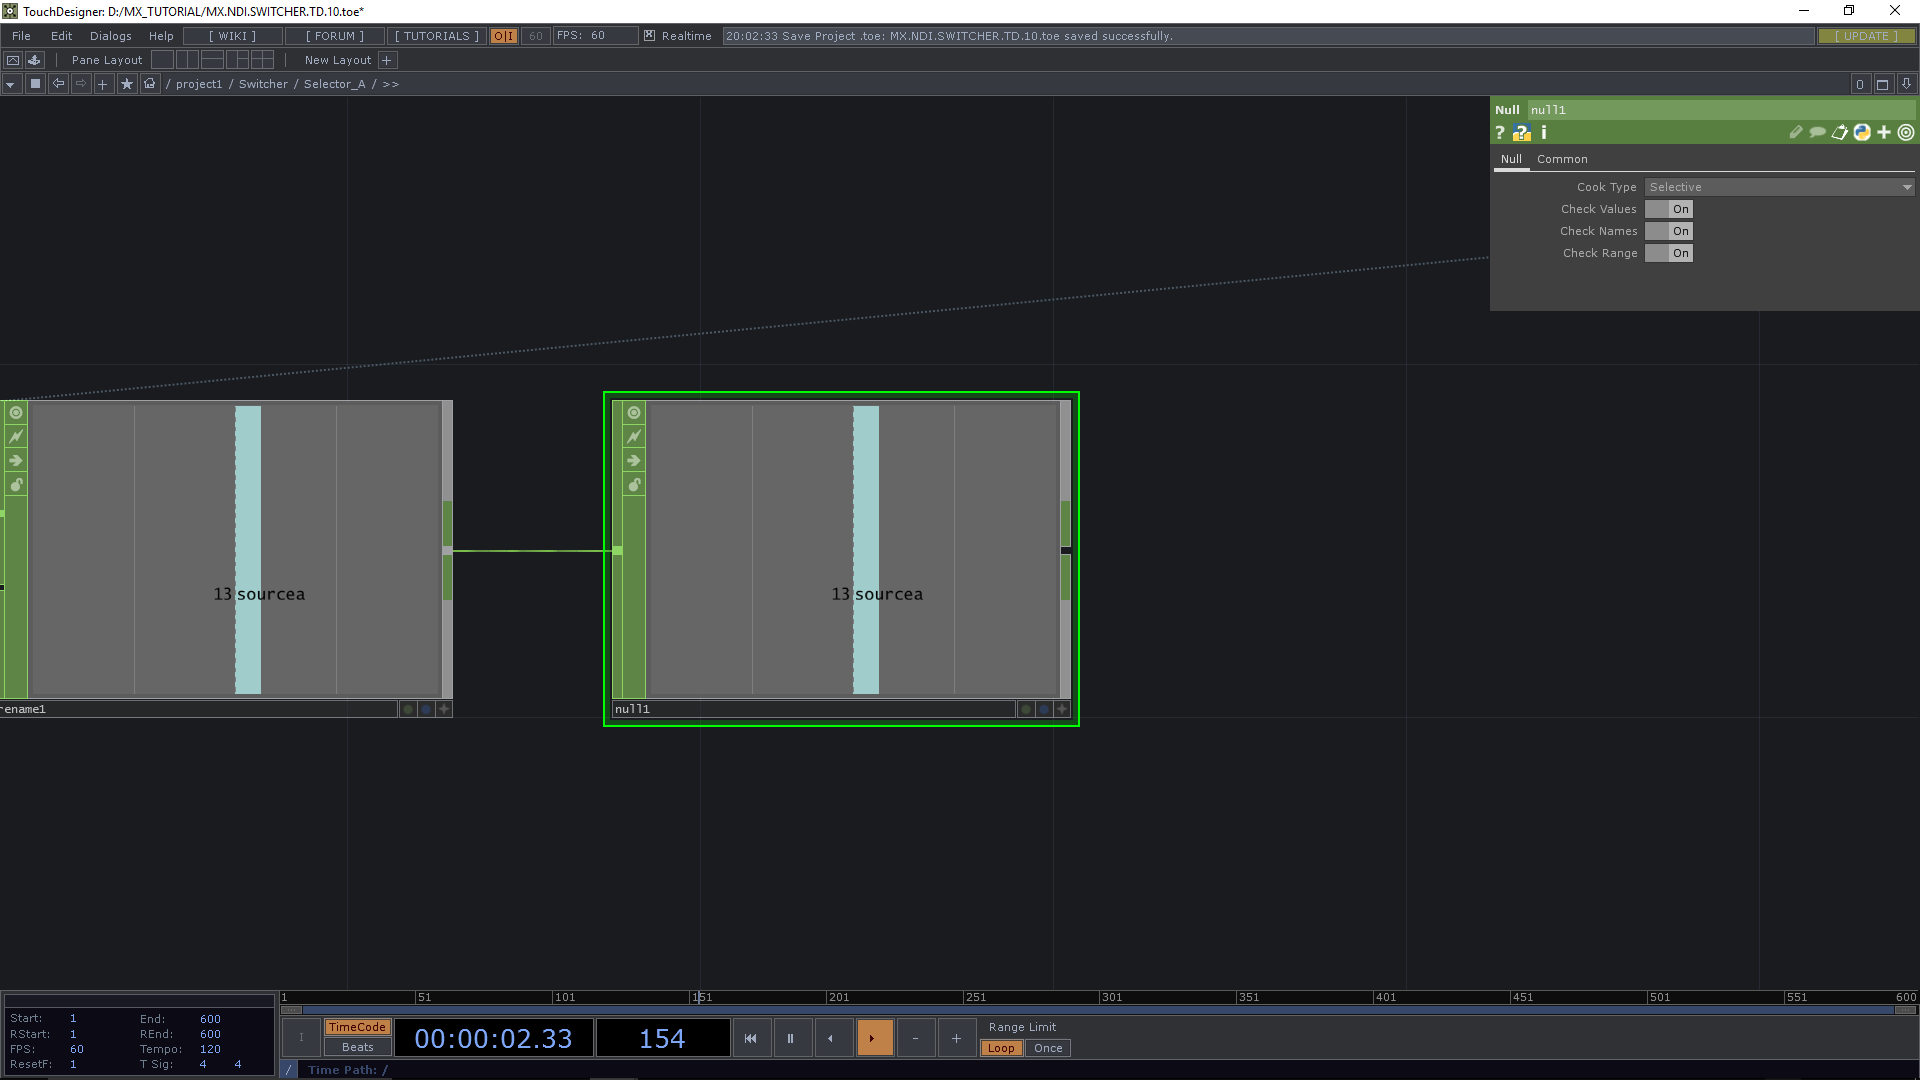
Task: Navigate to Switcher in path
Action: tap(263, 84)
